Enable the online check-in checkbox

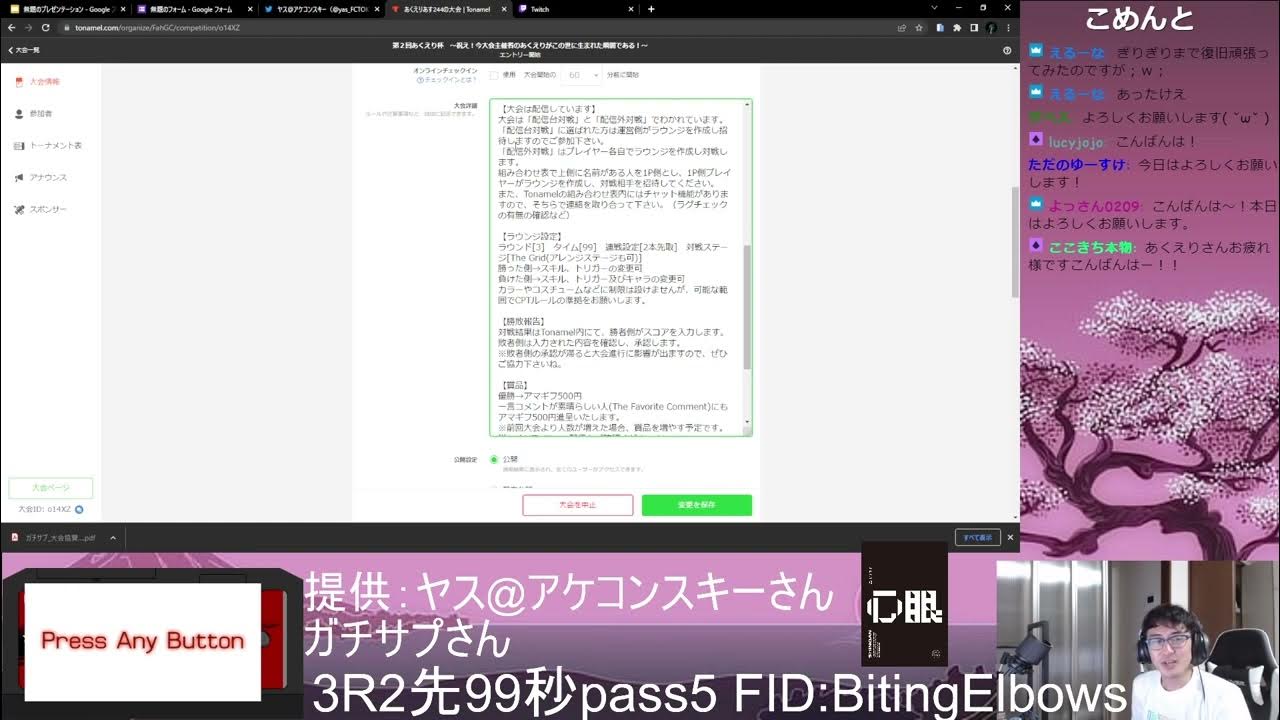click(494, 75)
